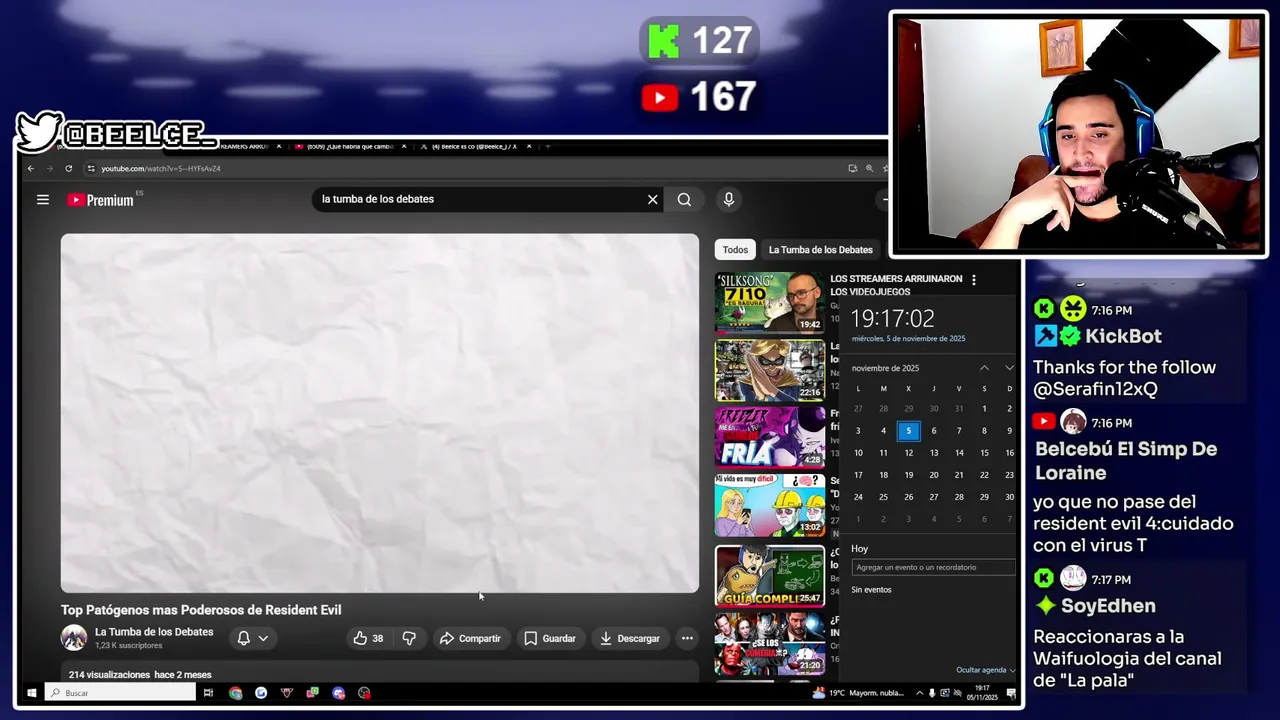Click the 1,23 K suscriptores text
This screenshot has width=1280, height=720.
(128, 646)
